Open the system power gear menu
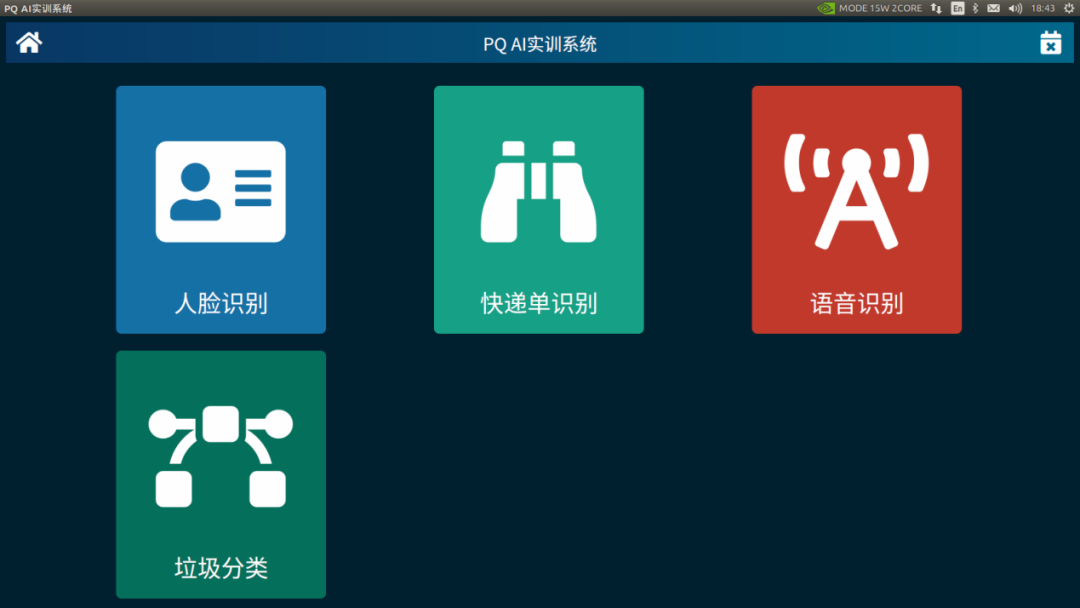The image size is (1080, 608). [x=1068, y=8]
